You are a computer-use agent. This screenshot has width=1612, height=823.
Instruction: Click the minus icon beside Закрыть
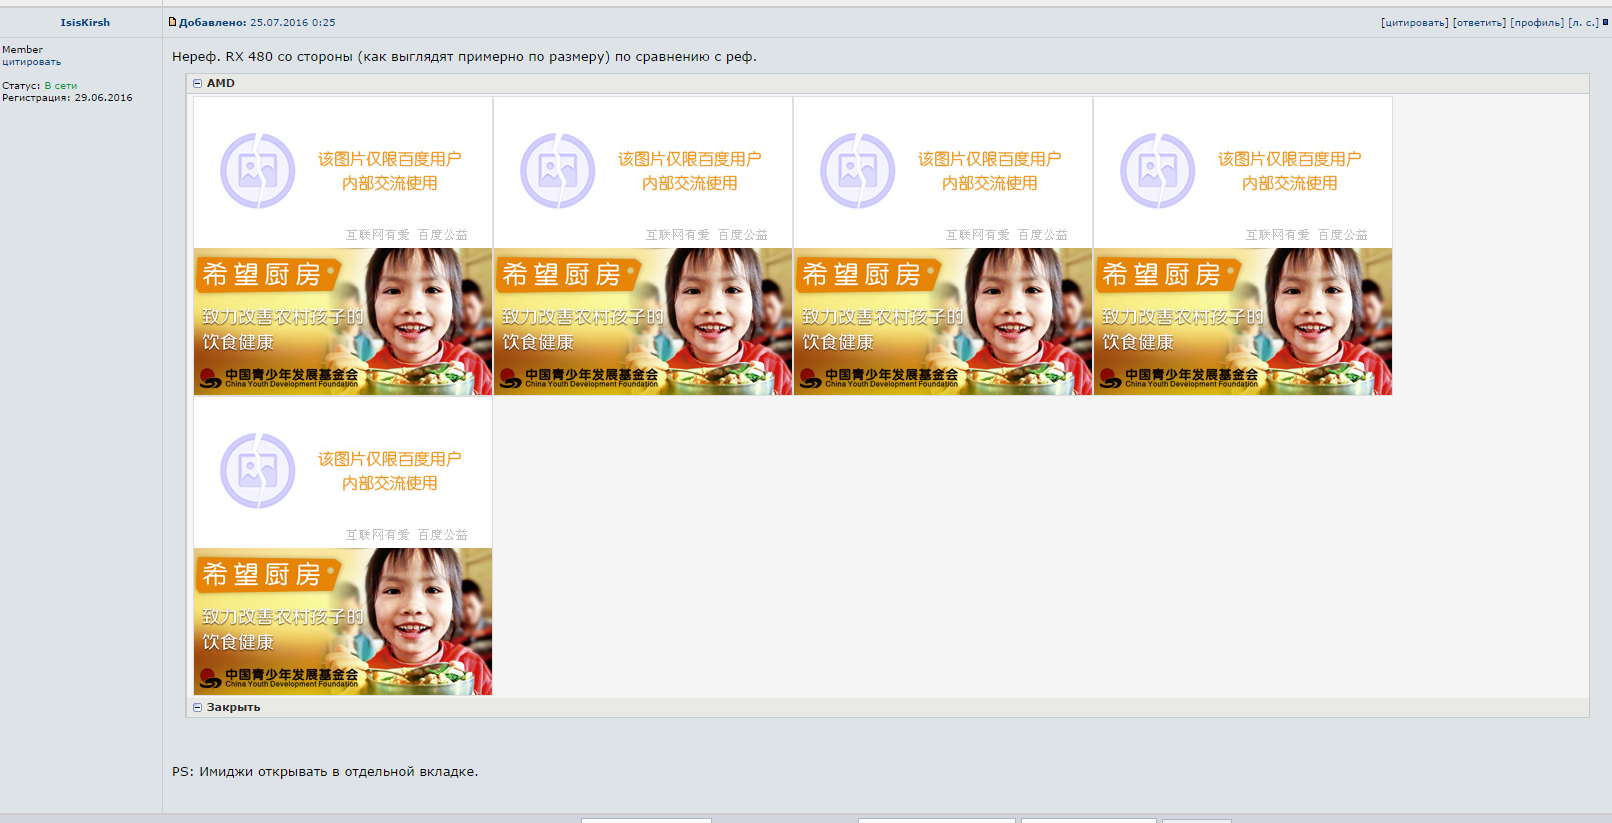(197, 708)
